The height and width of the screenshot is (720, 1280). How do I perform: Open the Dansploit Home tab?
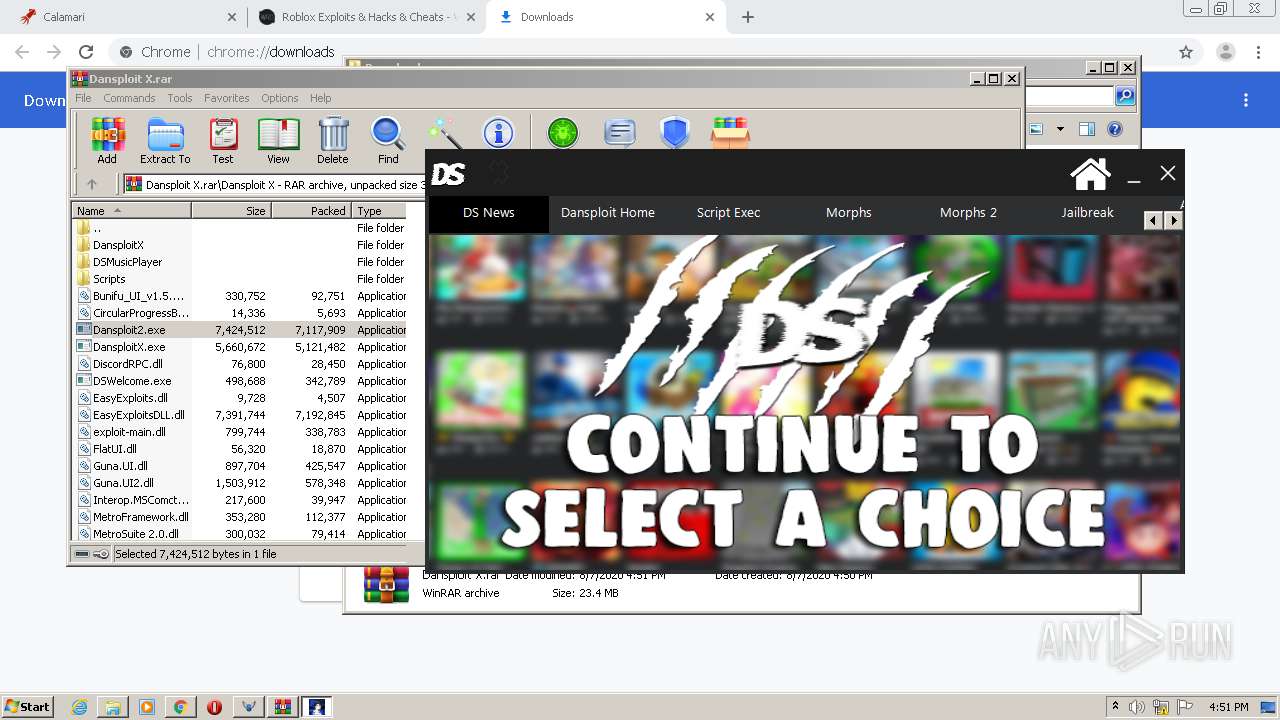coord(608,213)
